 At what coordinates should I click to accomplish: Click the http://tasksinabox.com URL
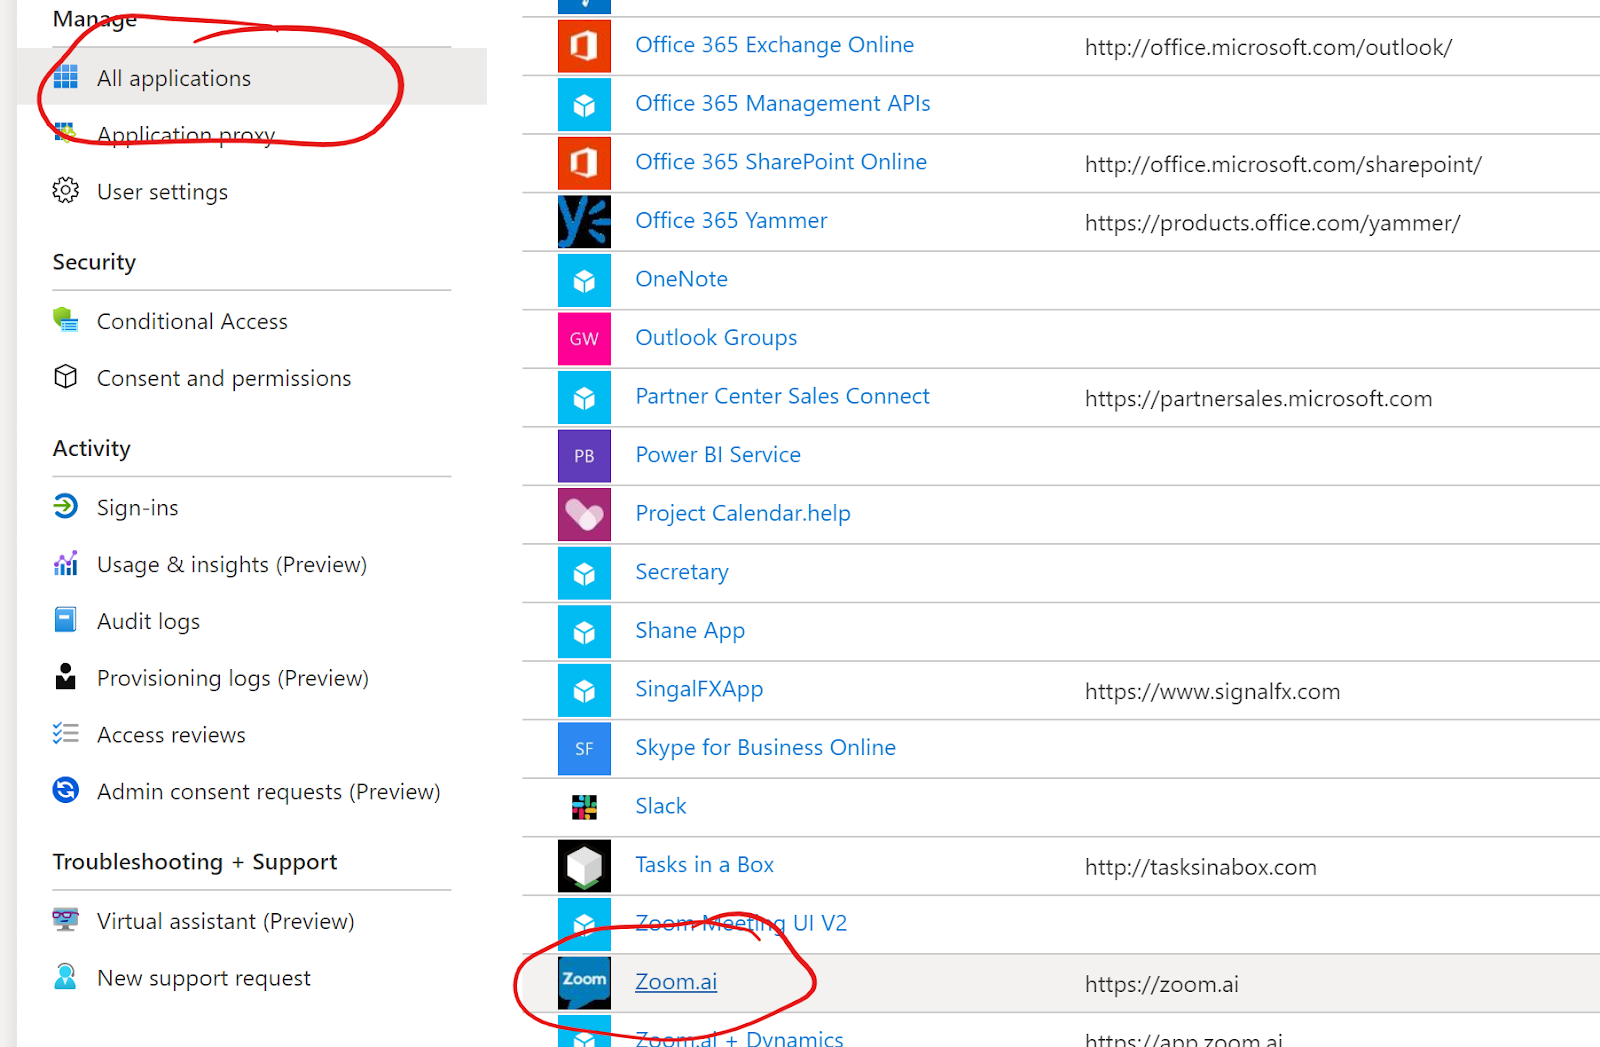tap(1200, 867)
